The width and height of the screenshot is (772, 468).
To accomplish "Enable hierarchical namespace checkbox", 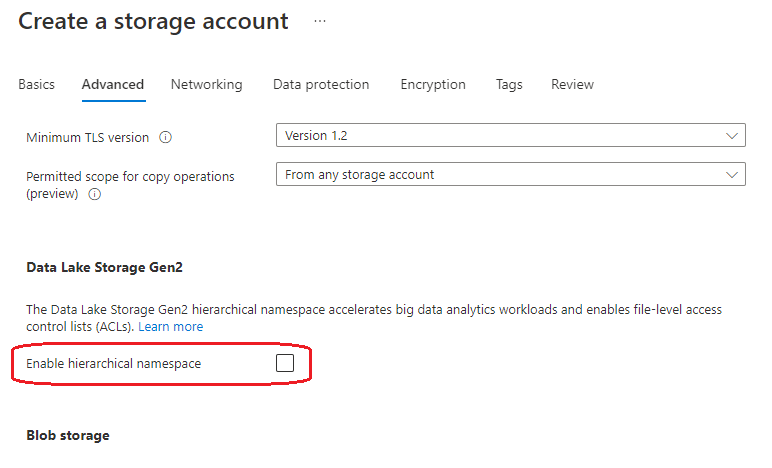I will coord(285,363).
